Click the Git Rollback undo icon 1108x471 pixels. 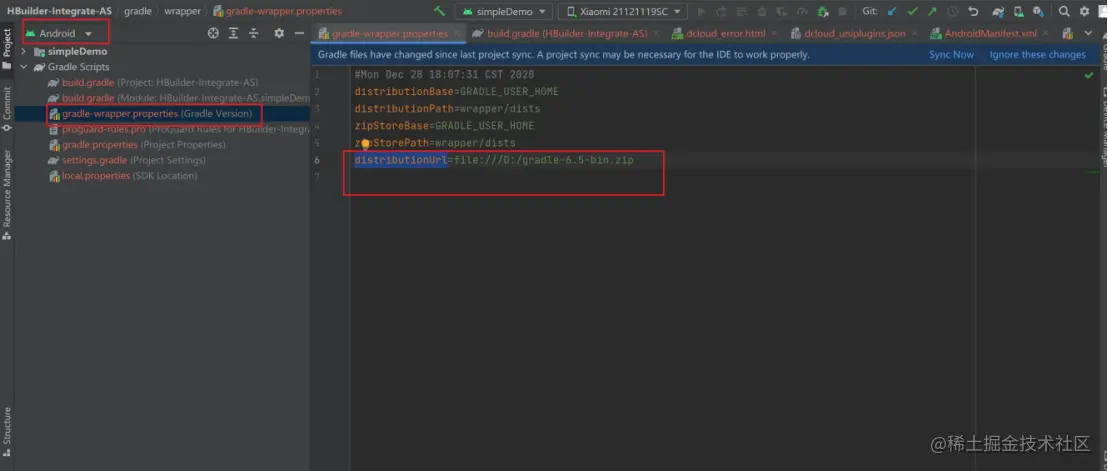point(973,11)
